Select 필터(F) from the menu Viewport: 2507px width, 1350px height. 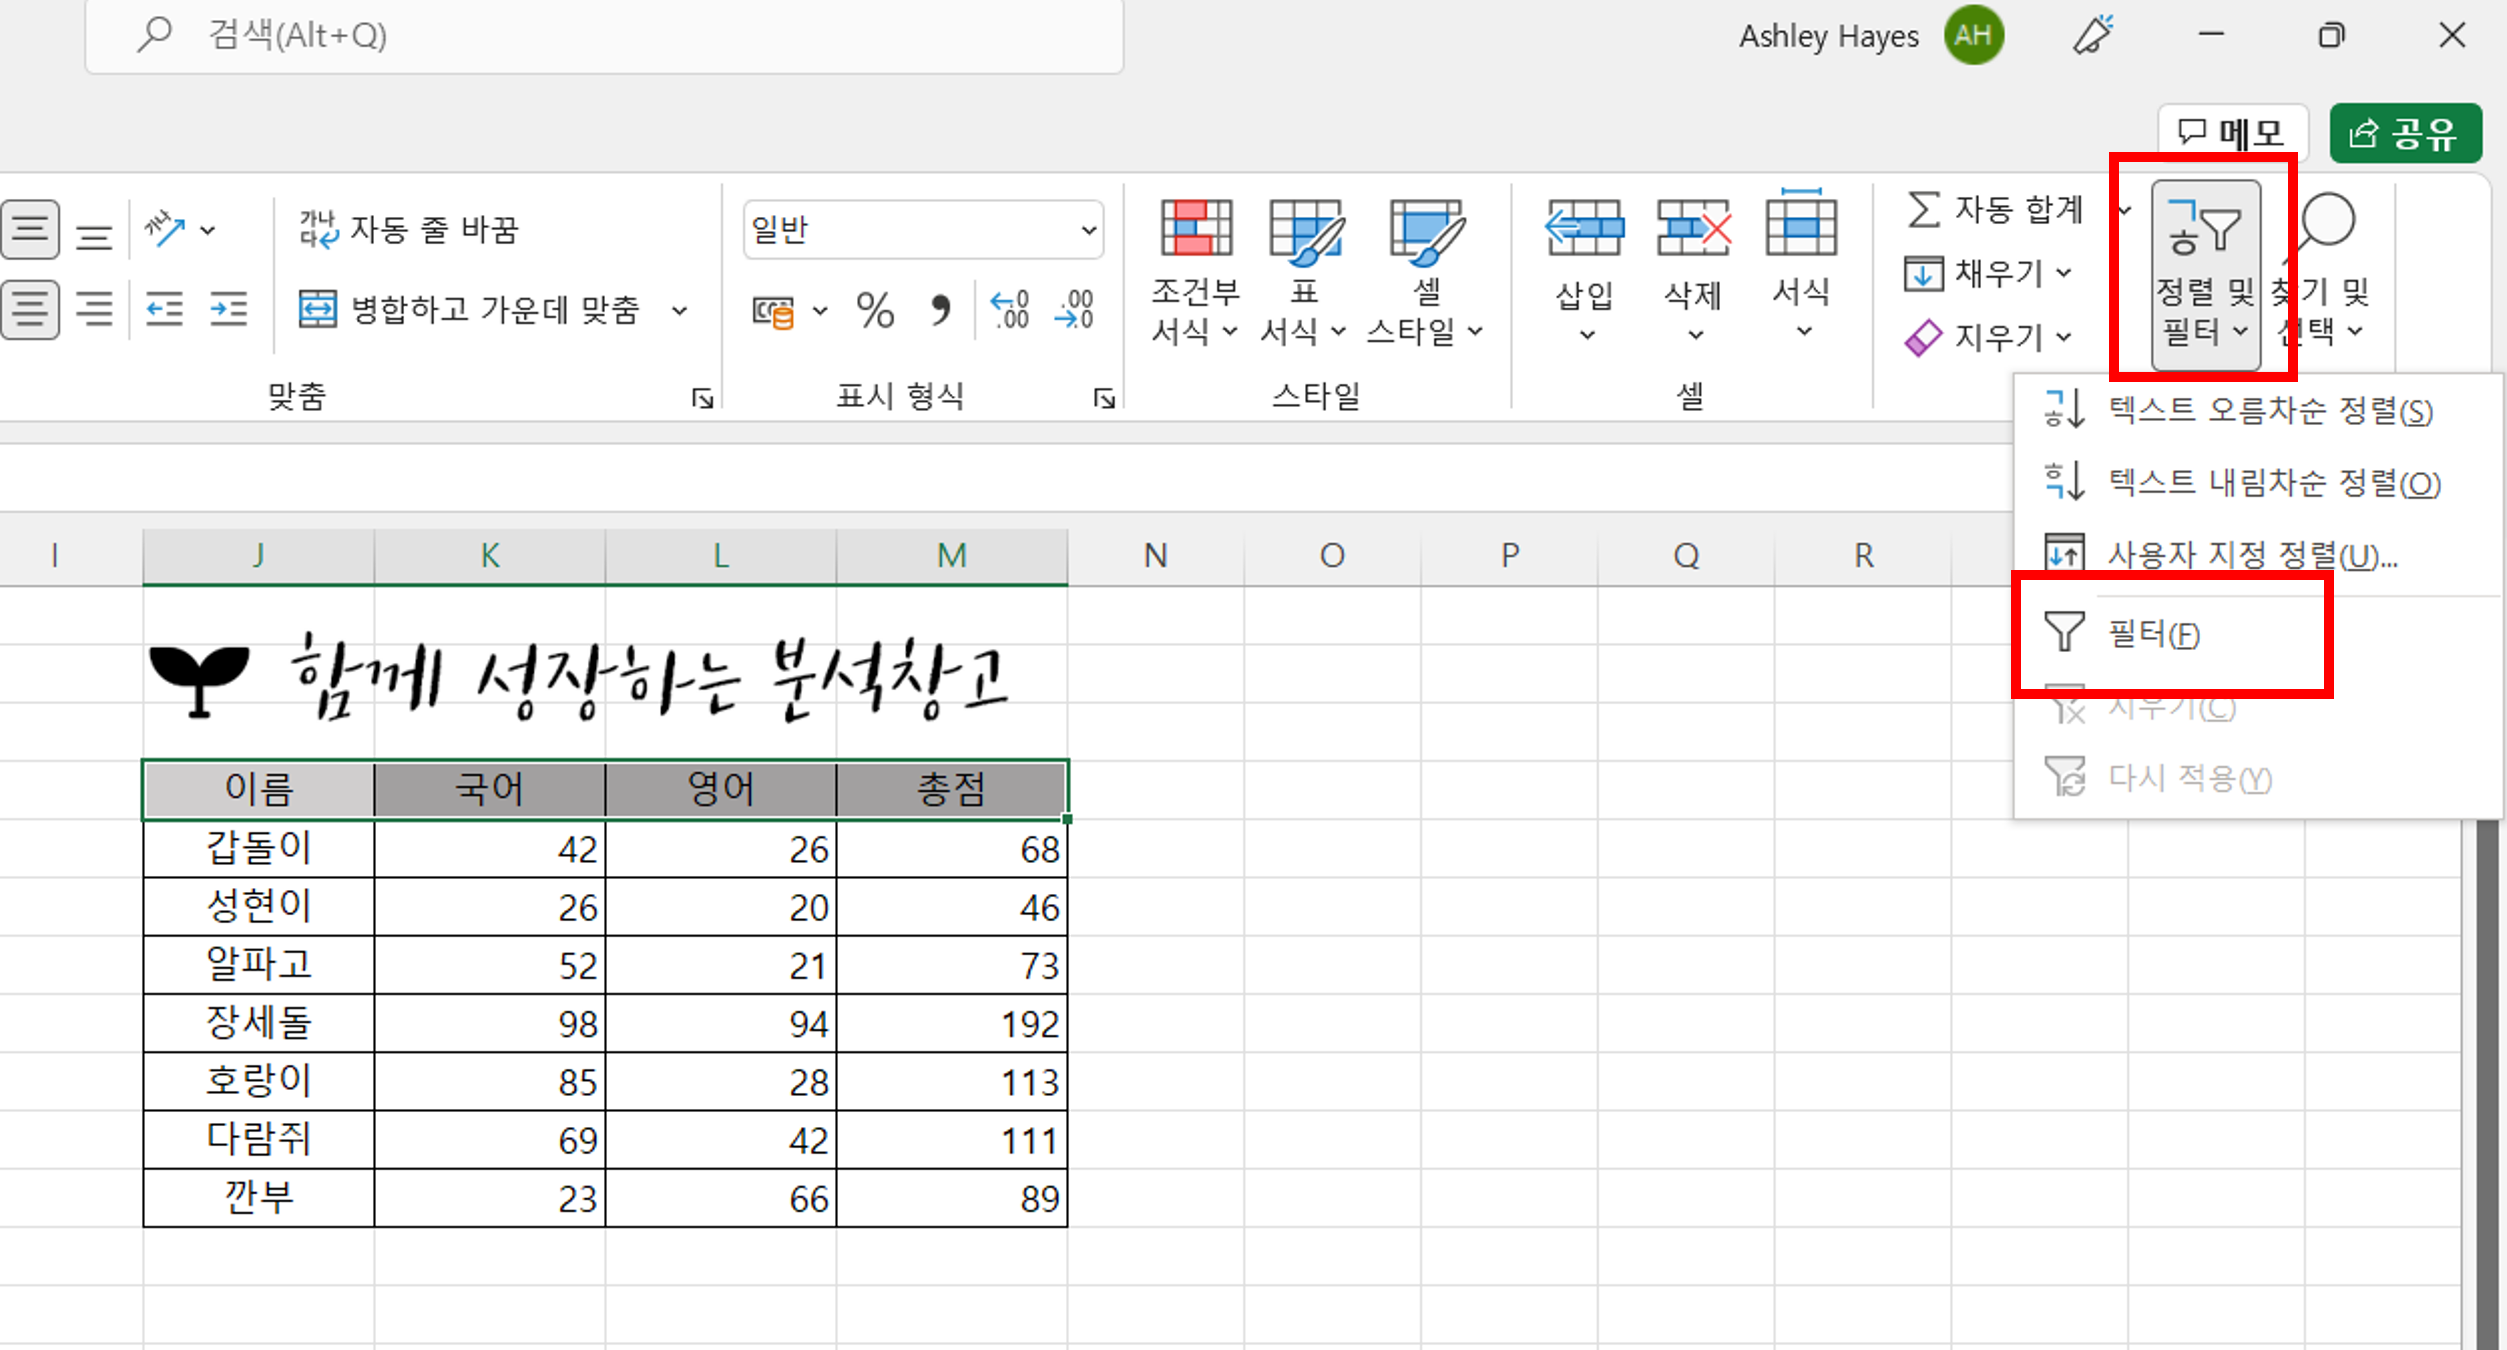pos(2152,634)
